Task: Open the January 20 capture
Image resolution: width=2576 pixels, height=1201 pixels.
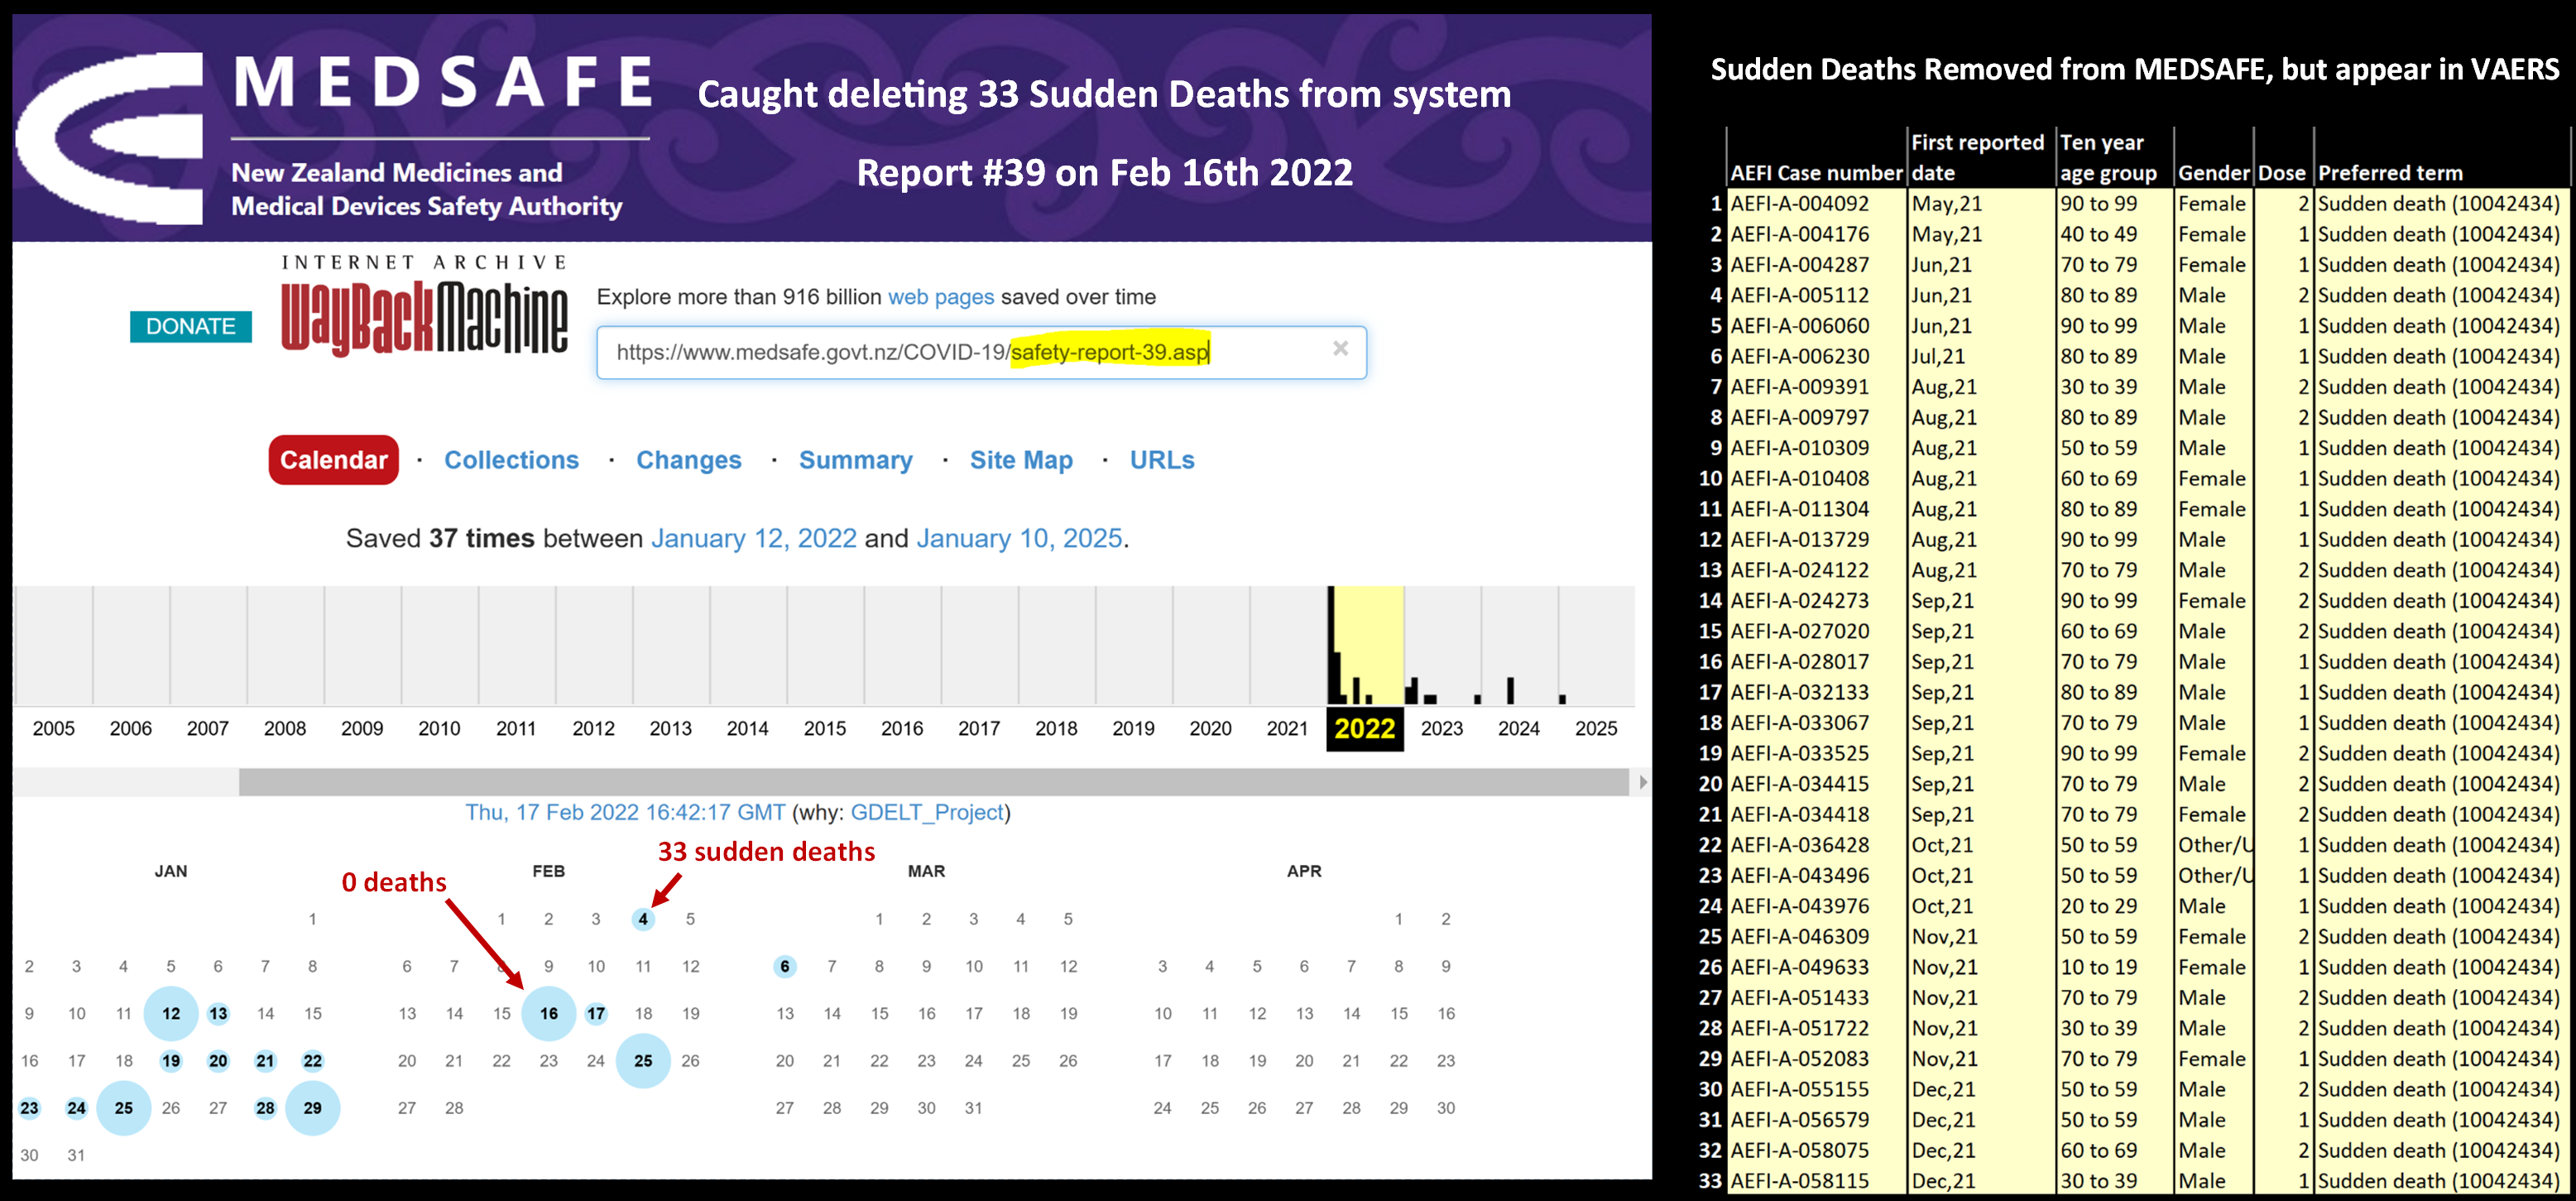Action: pyautogui.click(x=218, y=1060)
